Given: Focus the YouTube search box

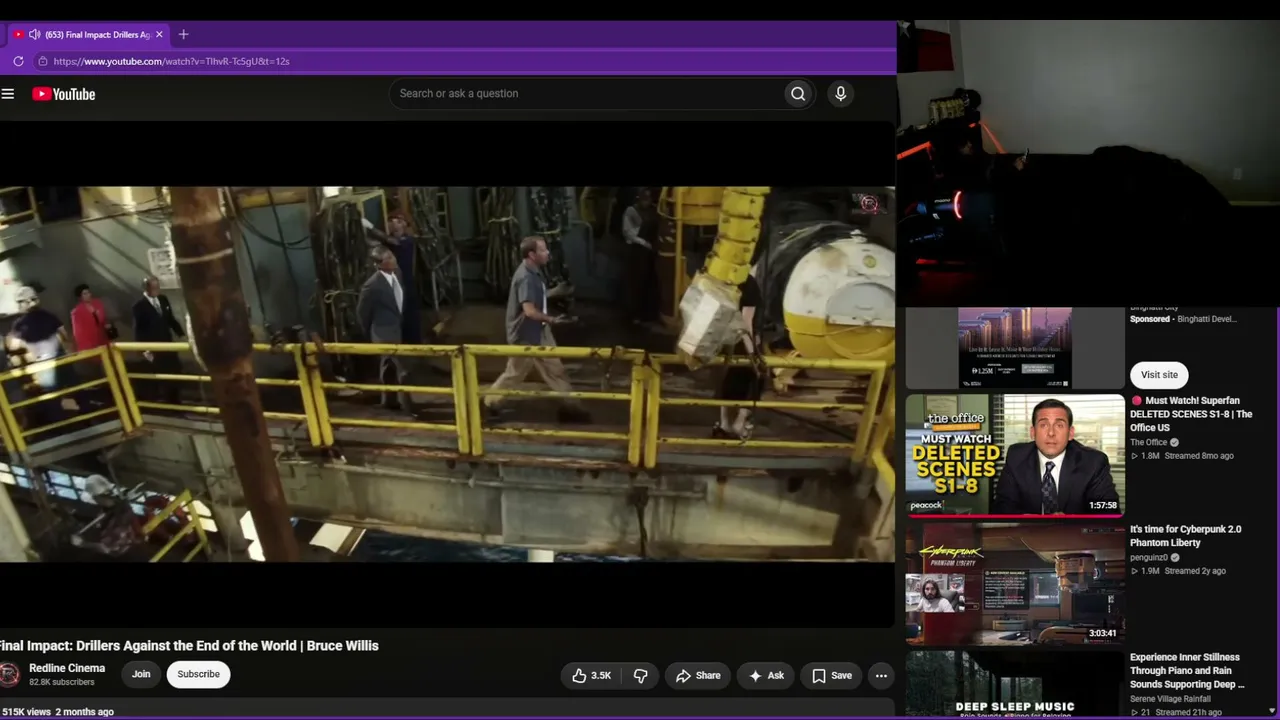Looking at the screenshot, I should click(586, 94).
